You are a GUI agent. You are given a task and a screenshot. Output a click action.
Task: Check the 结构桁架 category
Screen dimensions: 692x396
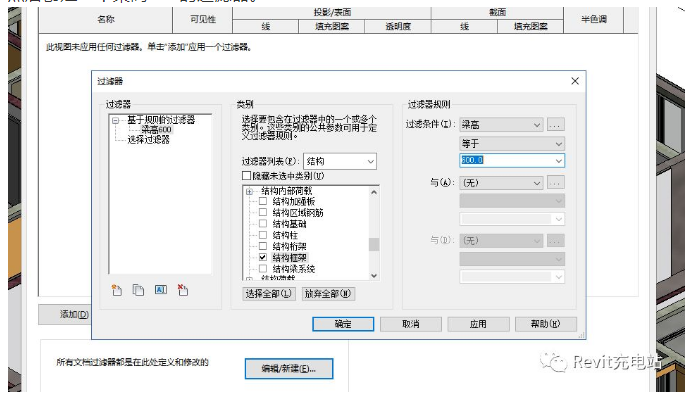[263, 246]
